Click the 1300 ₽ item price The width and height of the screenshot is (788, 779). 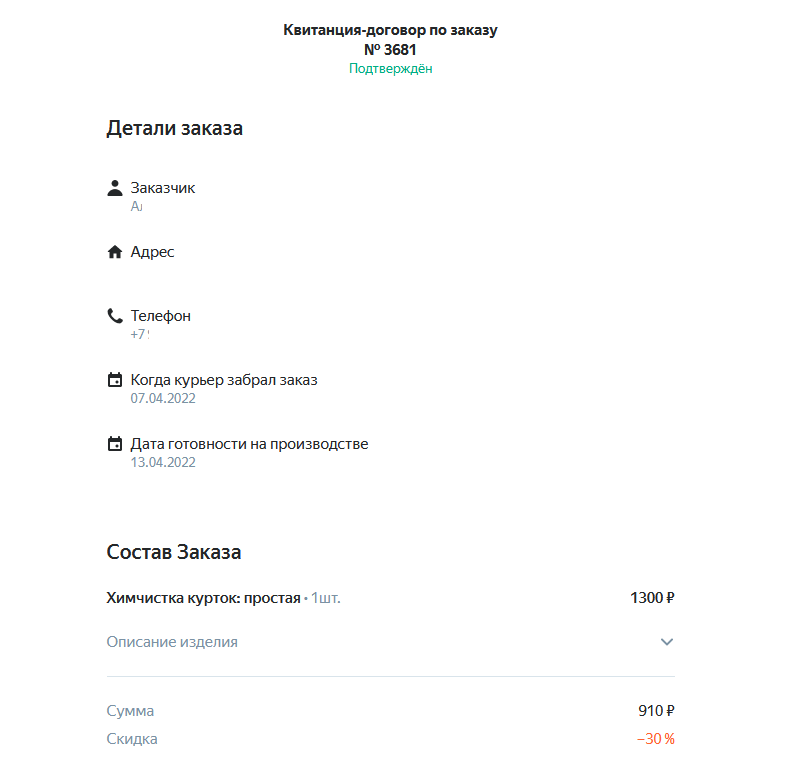(652, 598)
